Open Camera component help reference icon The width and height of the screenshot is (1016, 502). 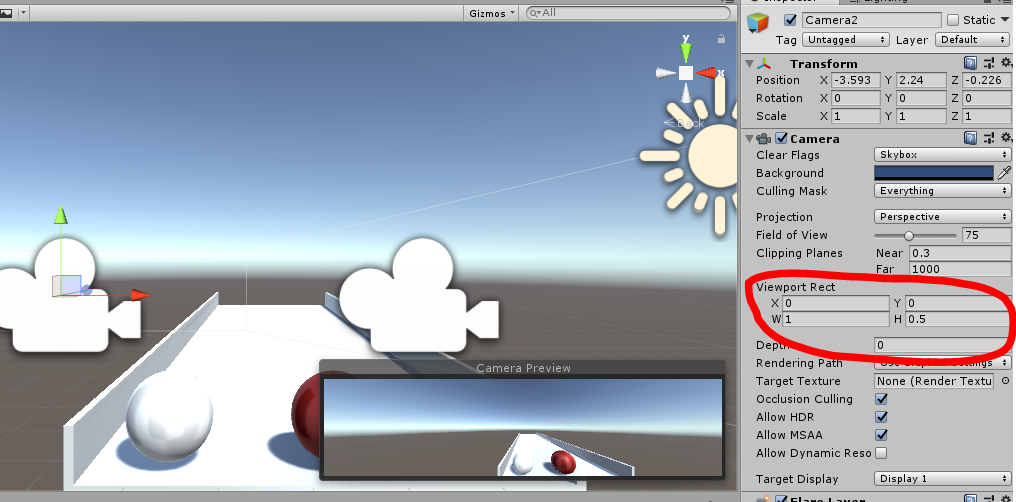[x=970, y=137]
